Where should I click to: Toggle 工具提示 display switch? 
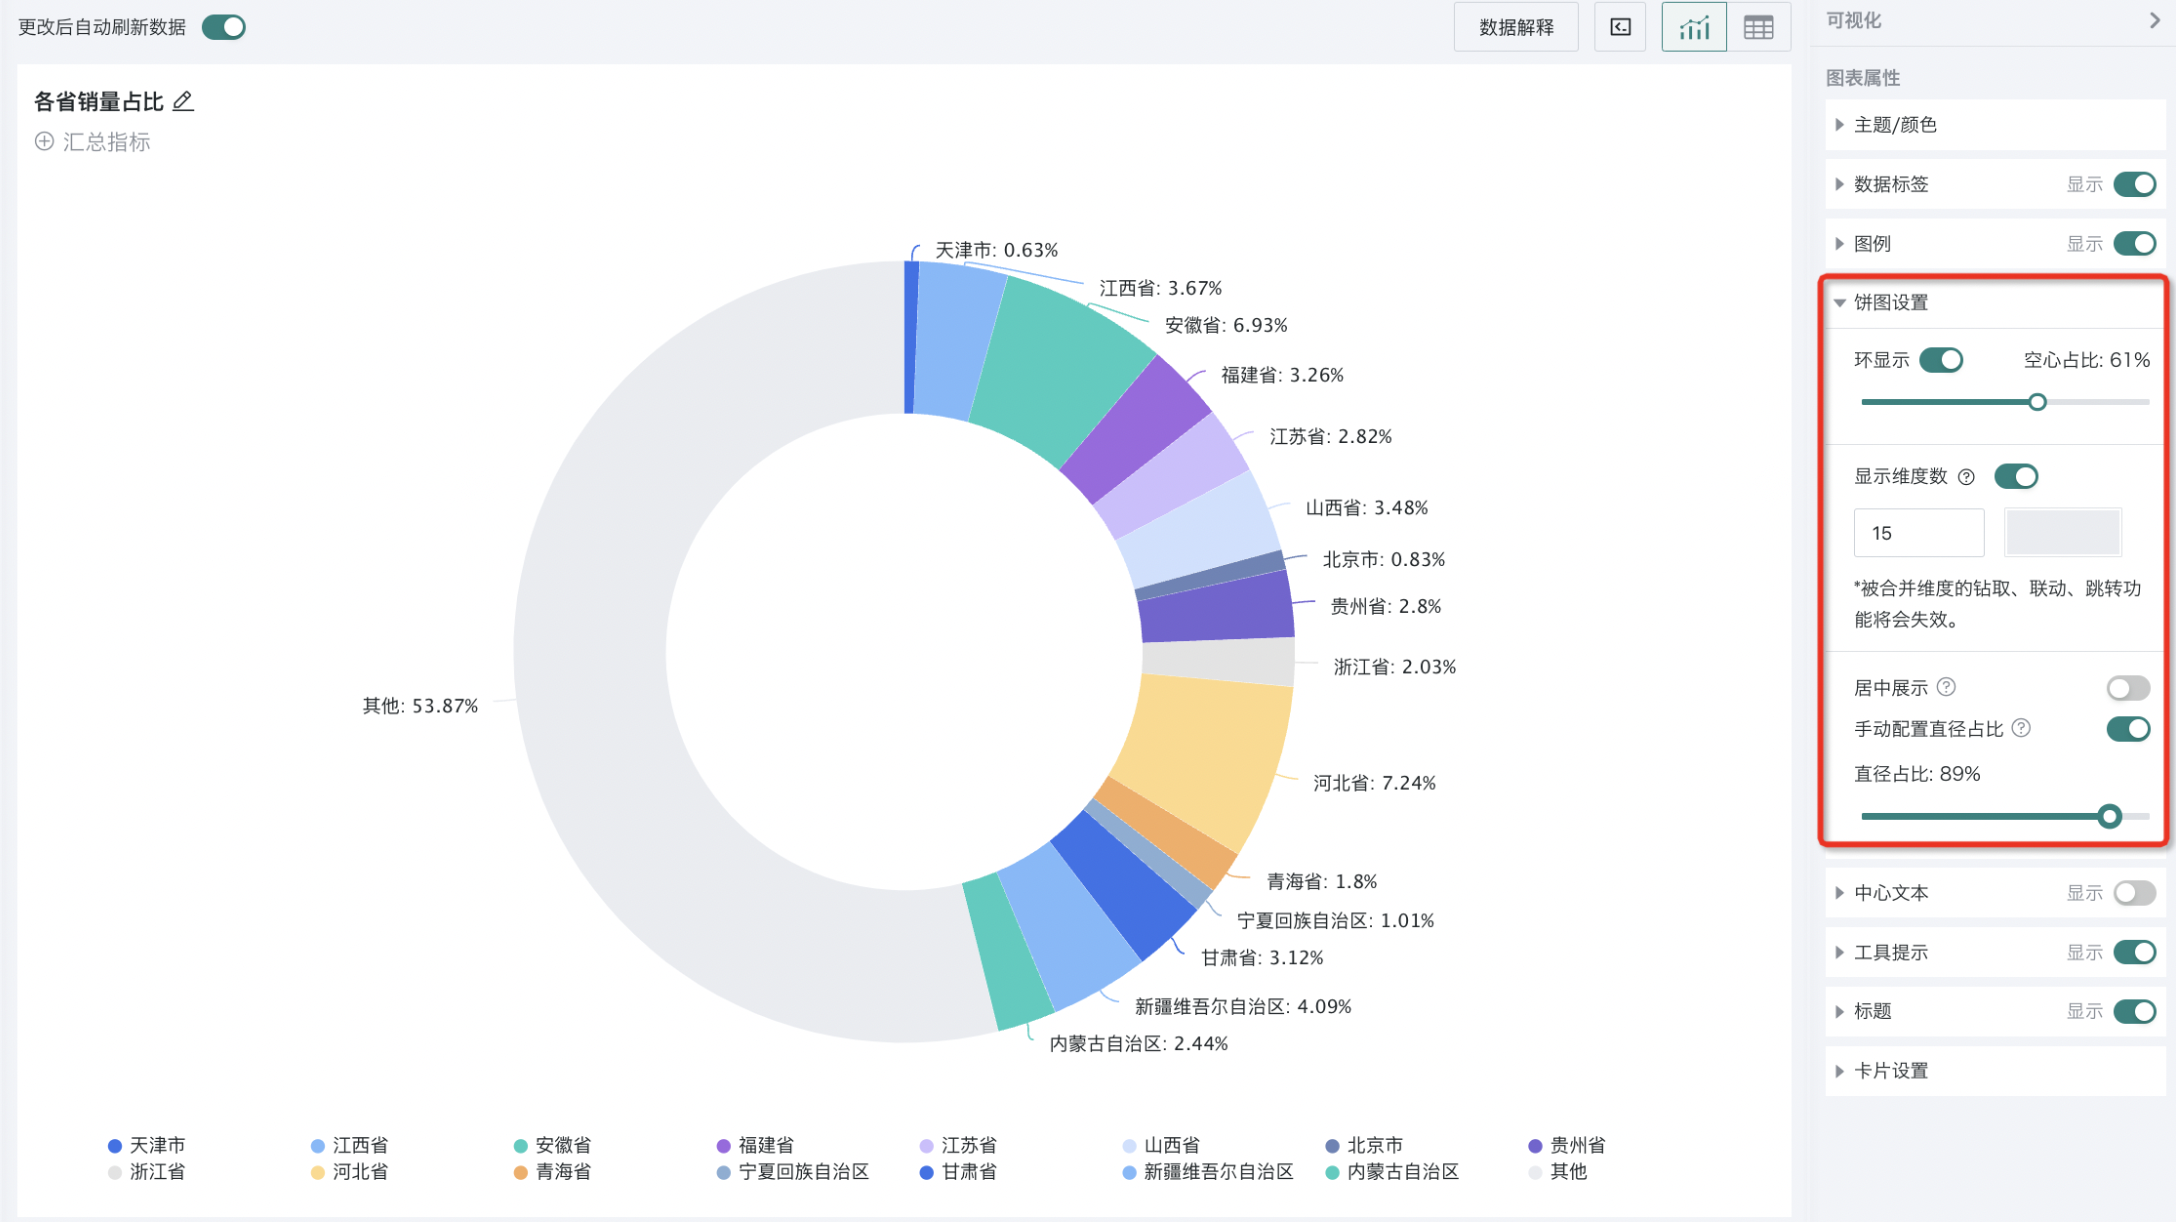(x=2135, y=952)
